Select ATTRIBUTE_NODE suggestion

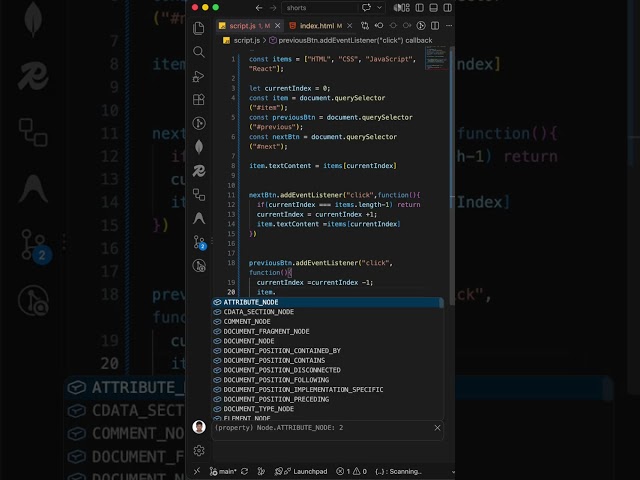[x=327, y=302]
